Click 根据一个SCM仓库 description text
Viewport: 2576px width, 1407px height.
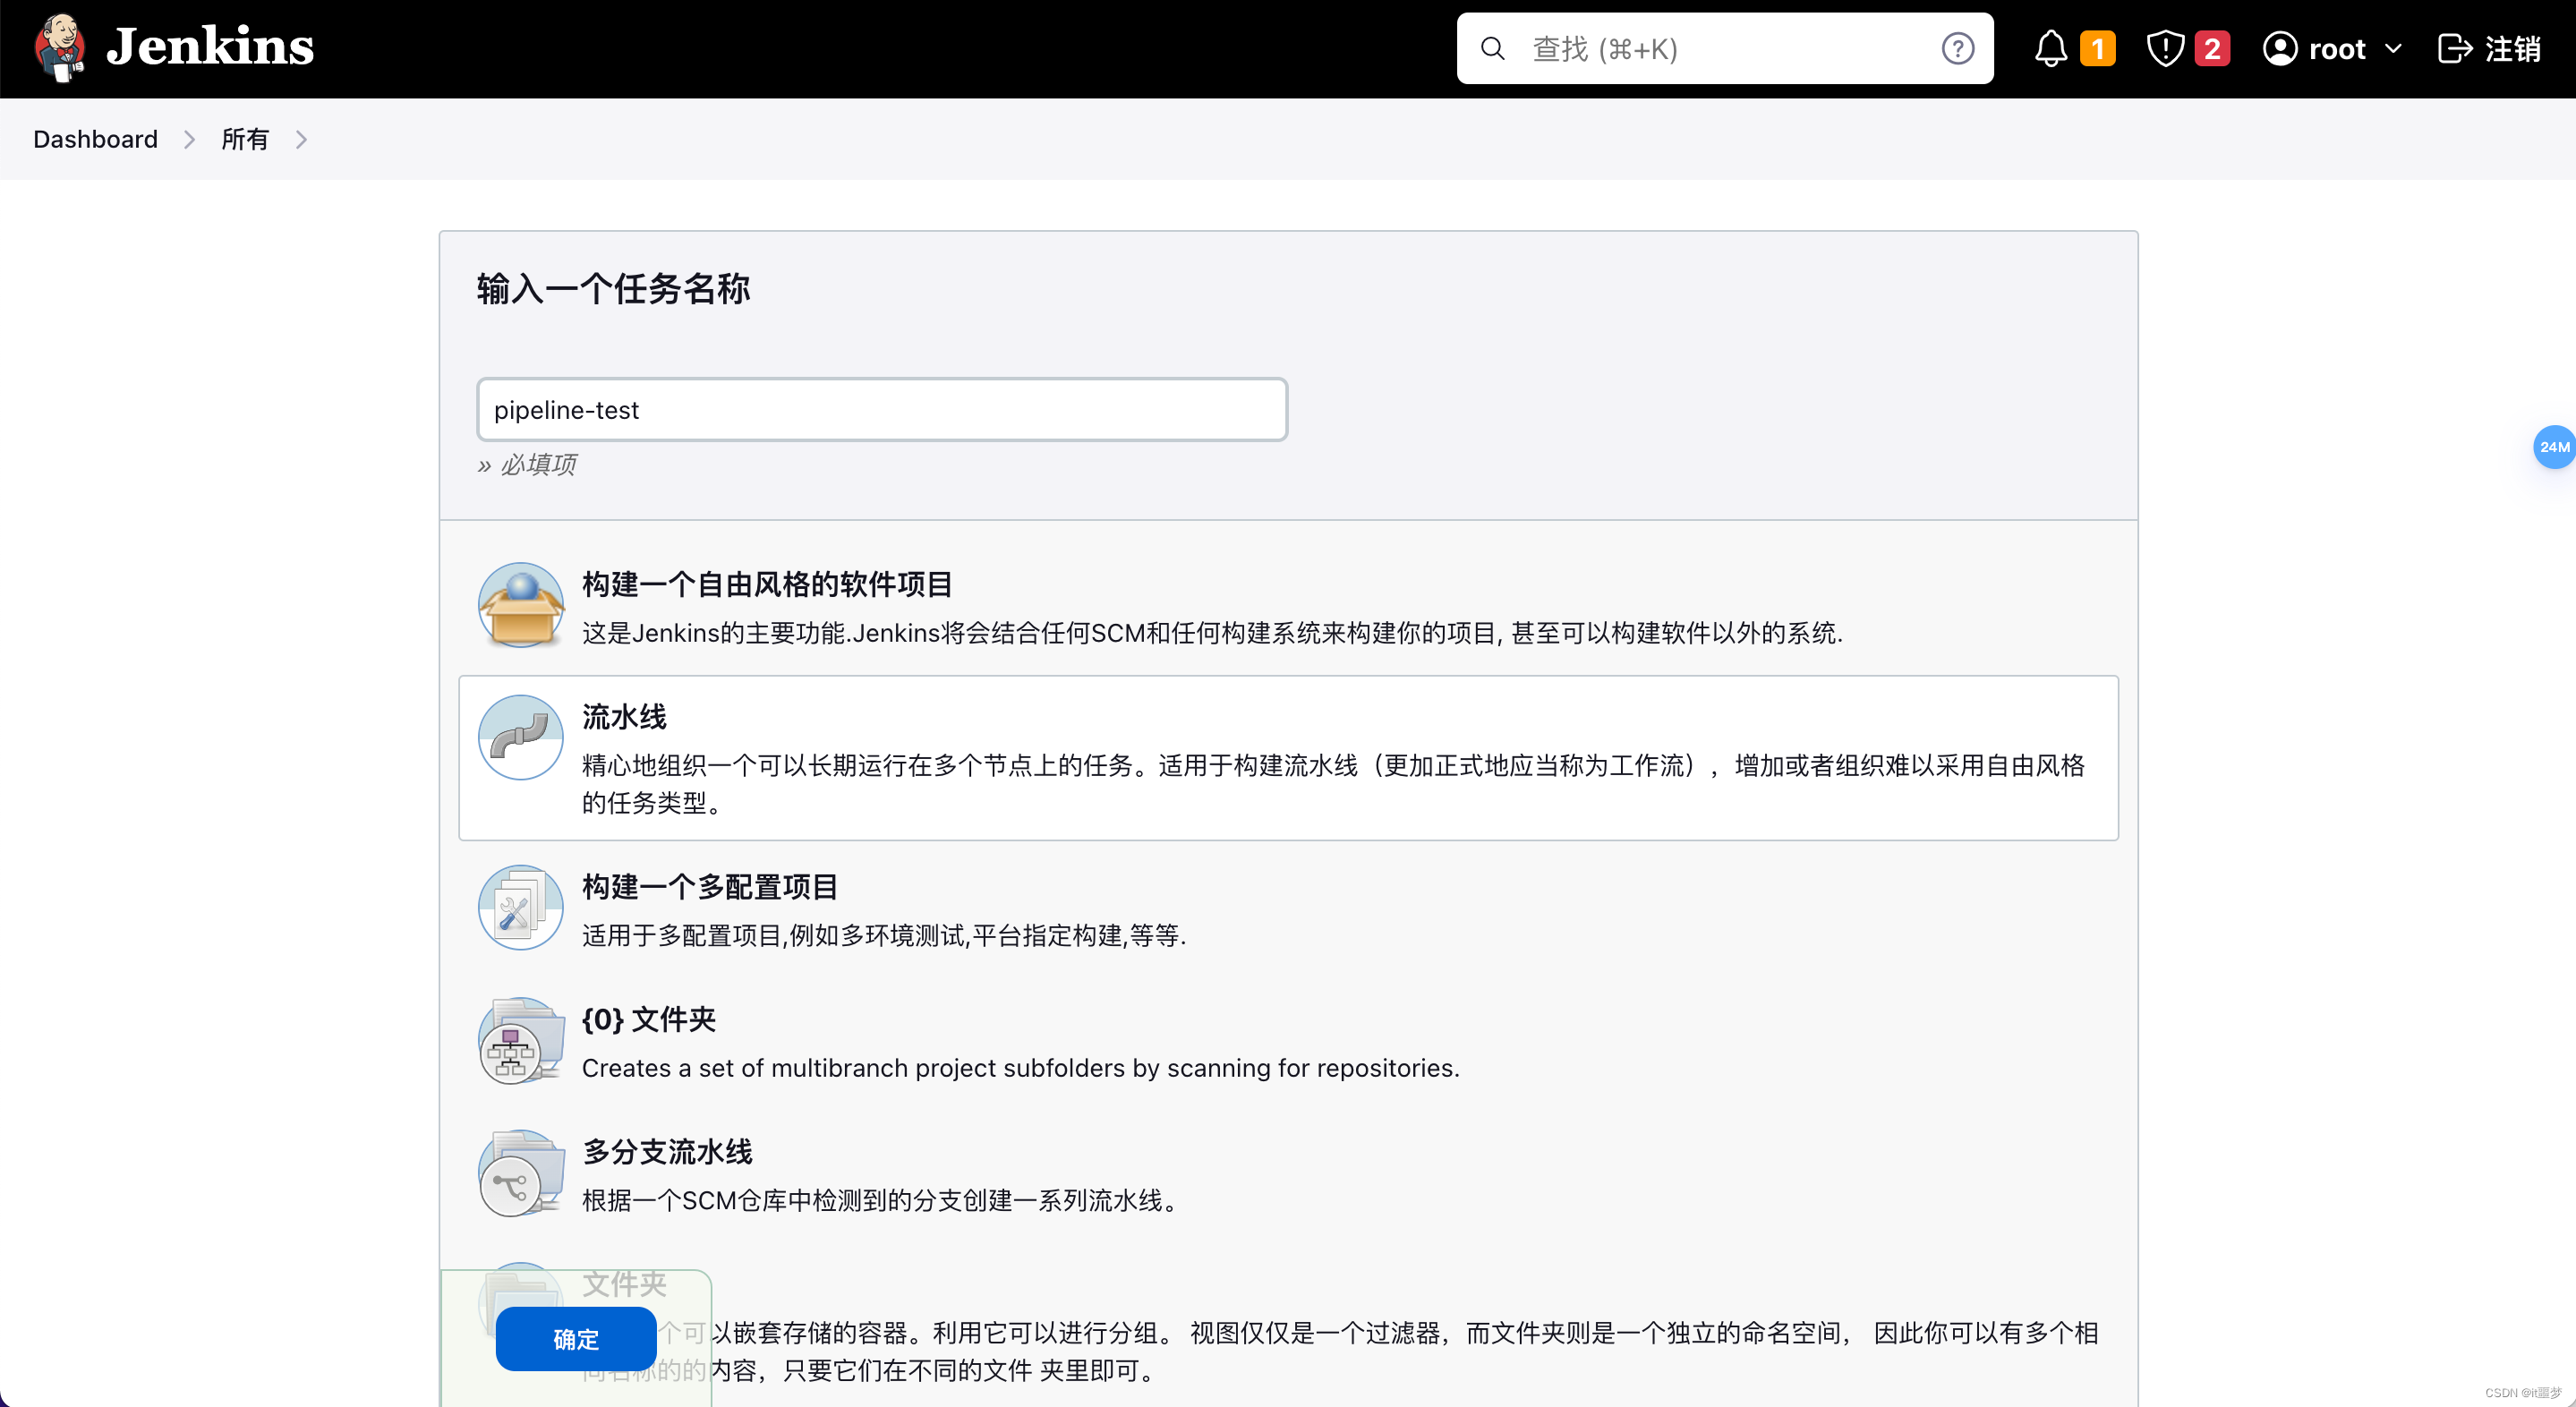click(881, 1200)
